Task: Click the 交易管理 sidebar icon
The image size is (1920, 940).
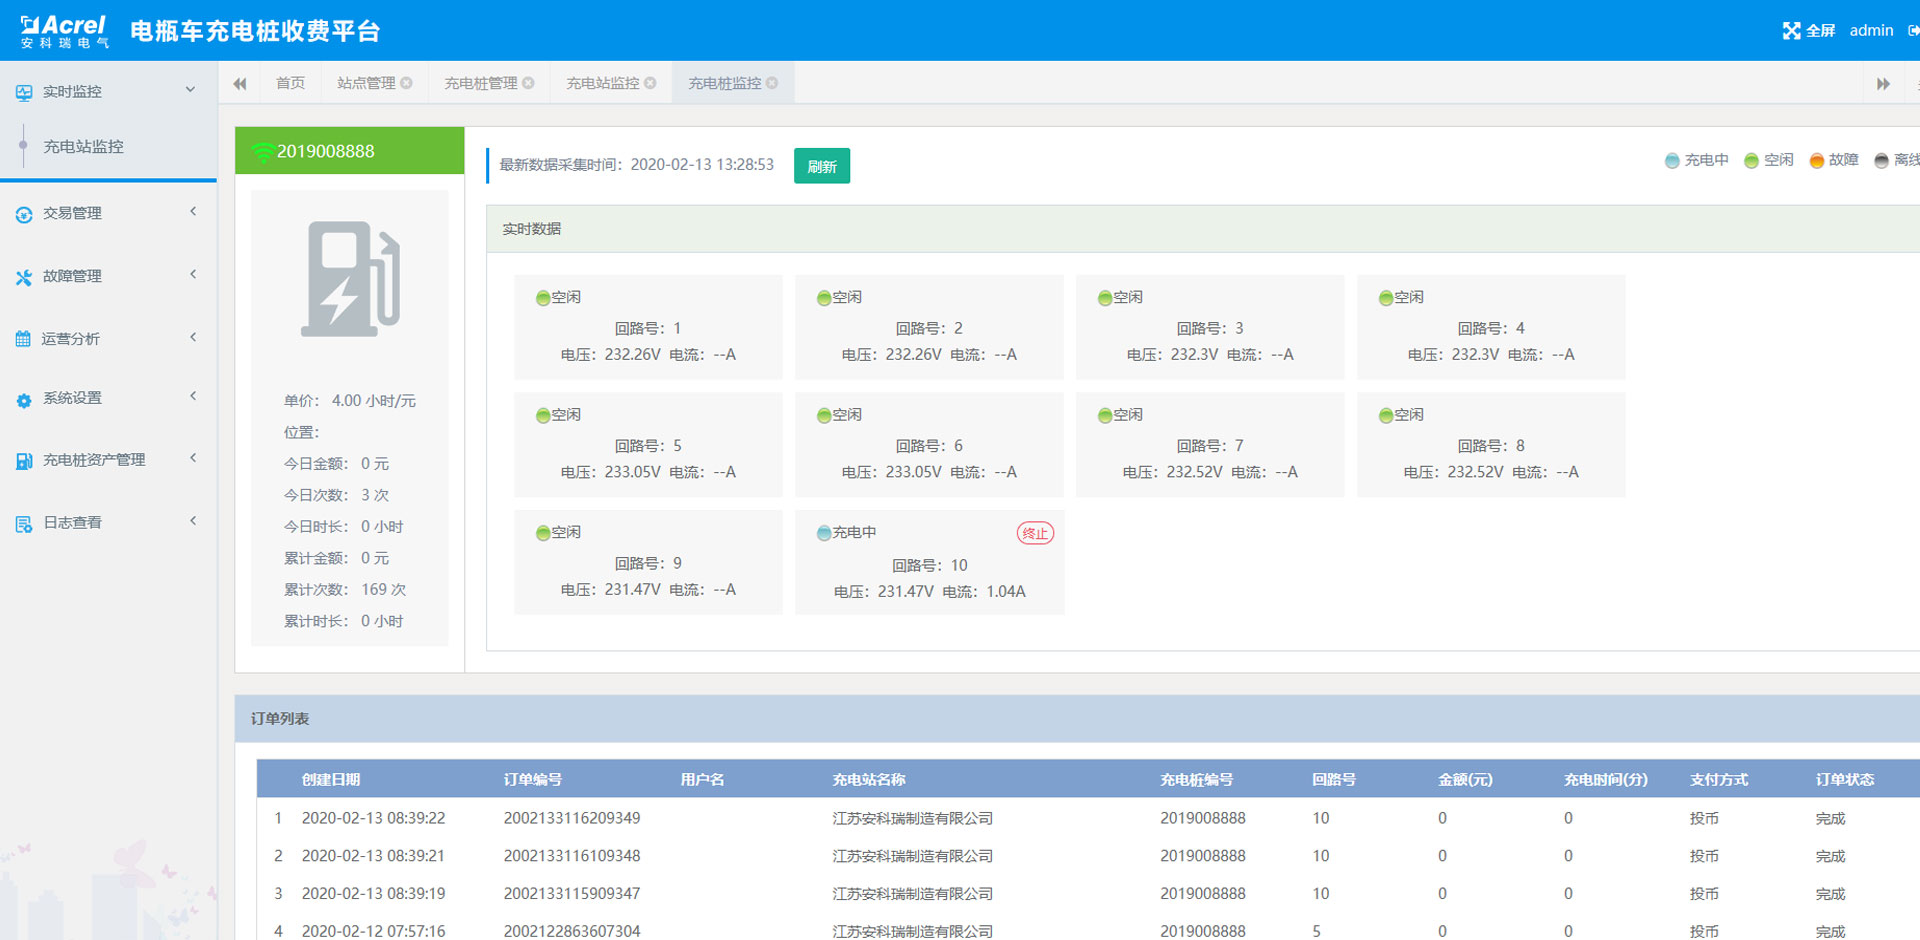Action: pyautogui.click(x=24, y=214)
